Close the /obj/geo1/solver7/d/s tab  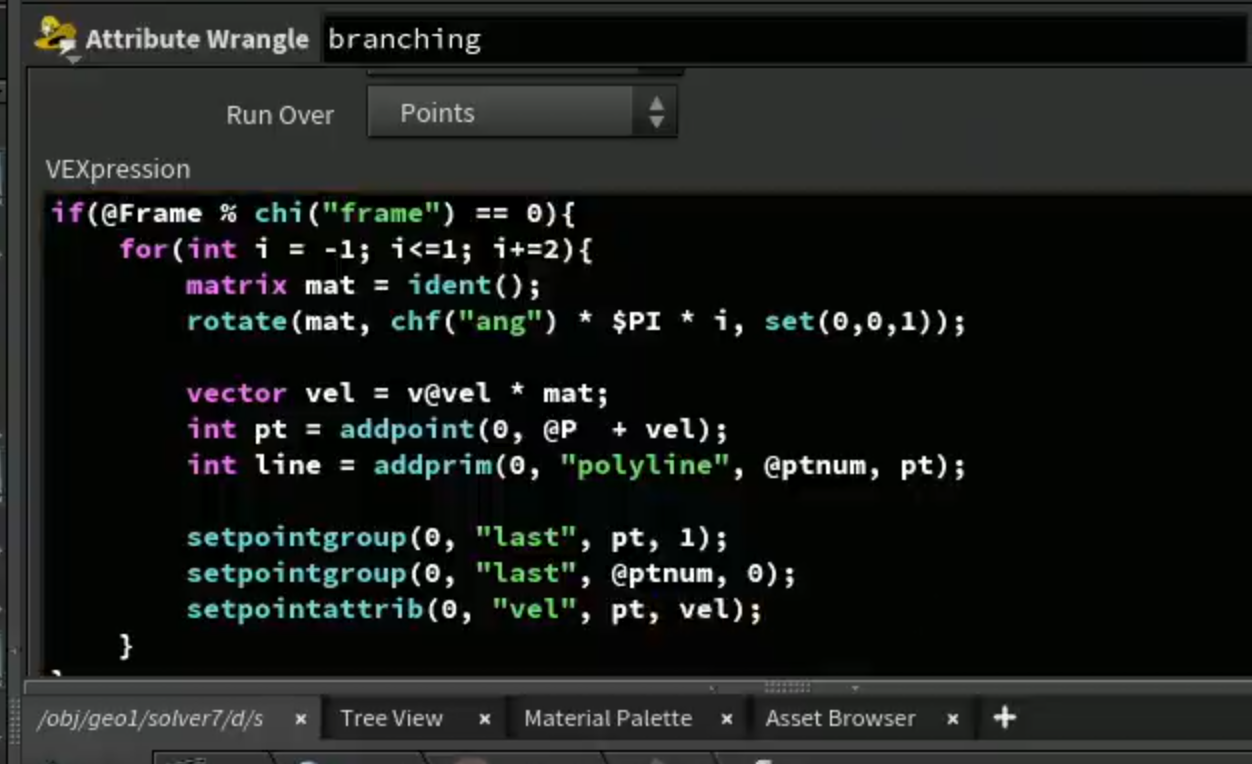300,719
